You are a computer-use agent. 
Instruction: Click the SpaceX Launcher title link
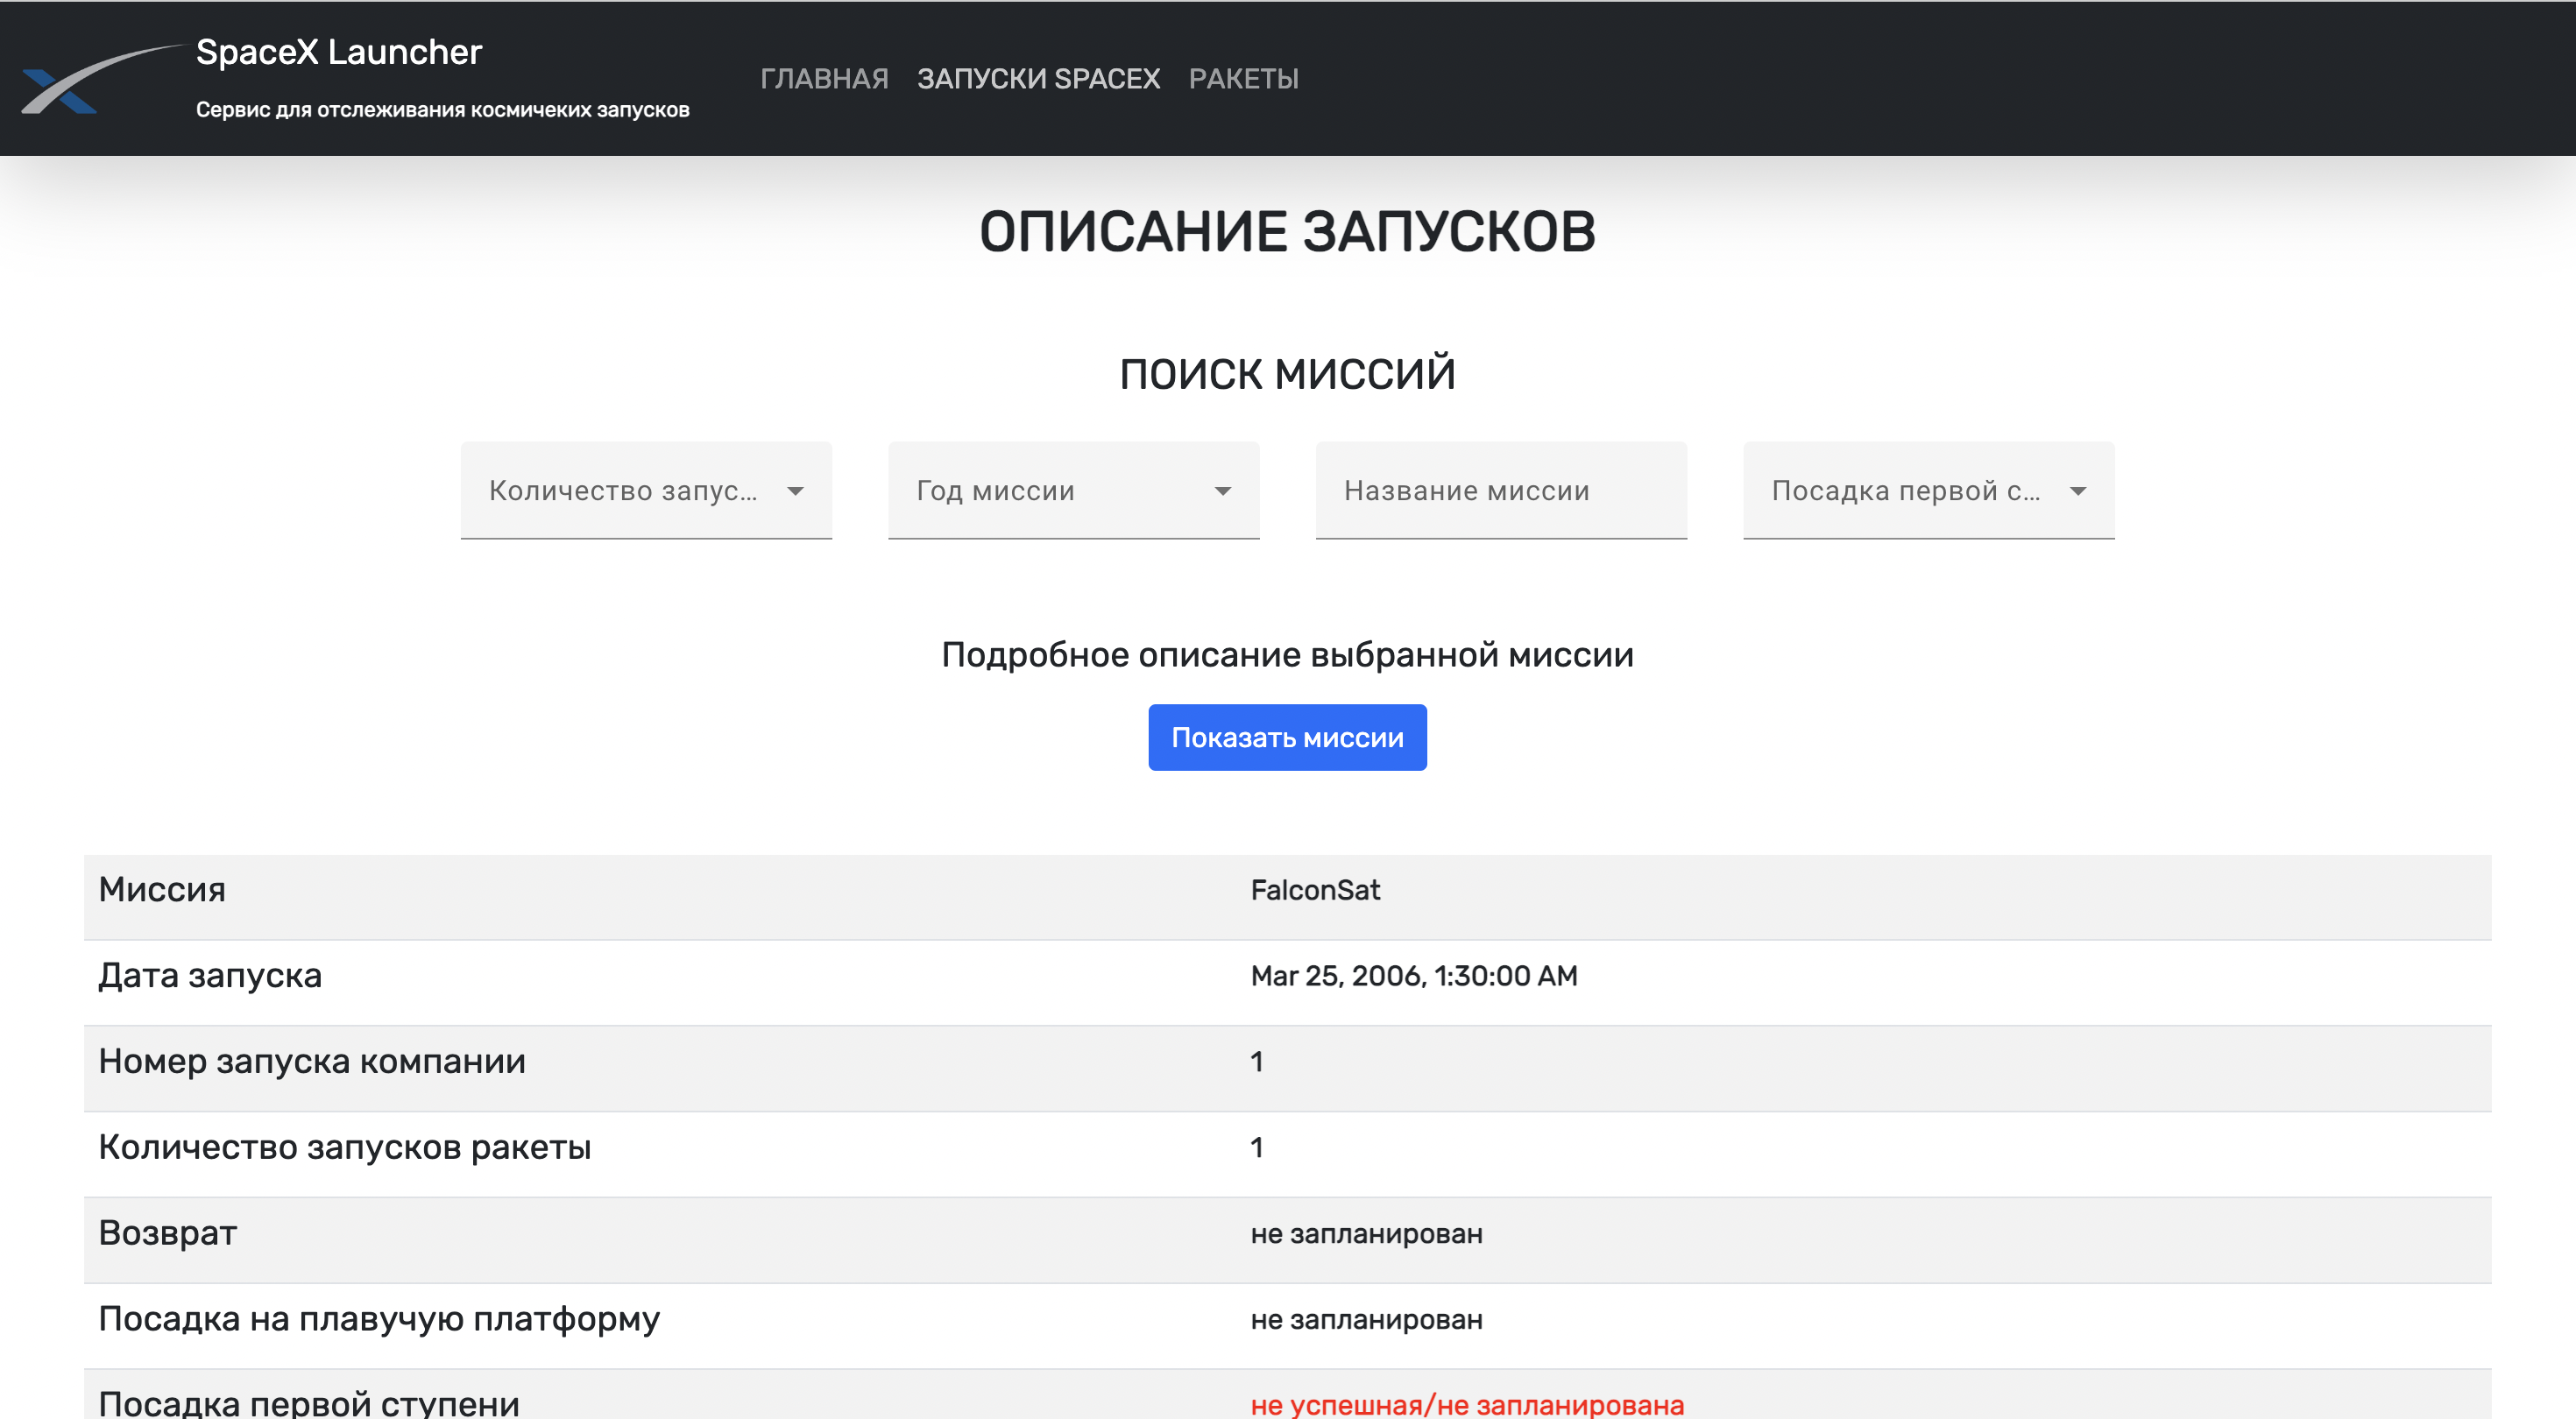338,52
